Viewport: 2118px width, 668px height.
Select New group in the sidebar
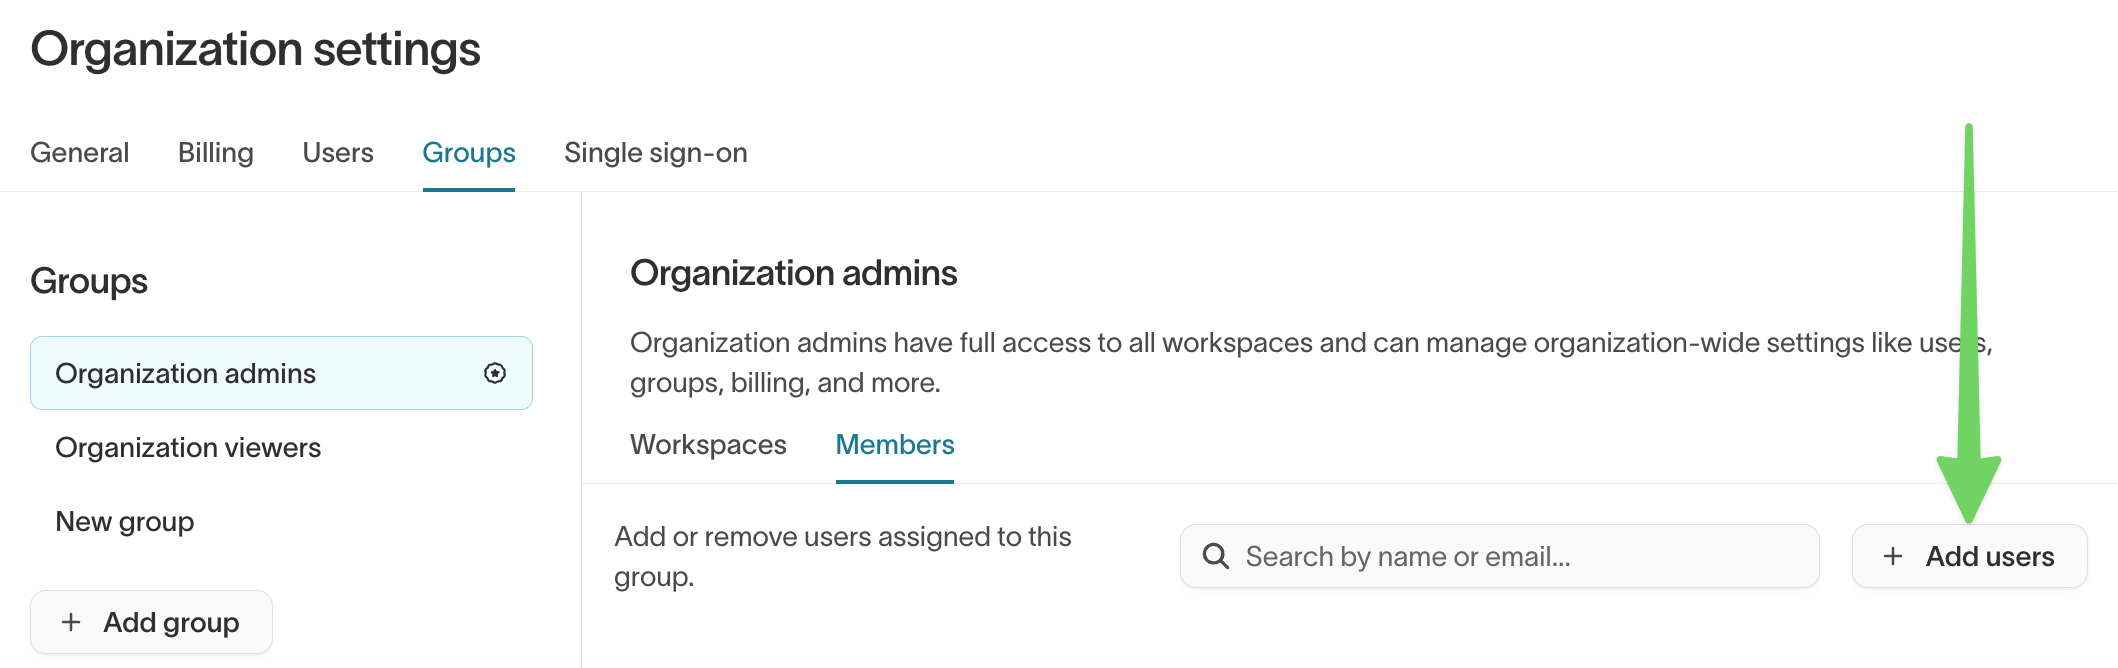[125, 521]
